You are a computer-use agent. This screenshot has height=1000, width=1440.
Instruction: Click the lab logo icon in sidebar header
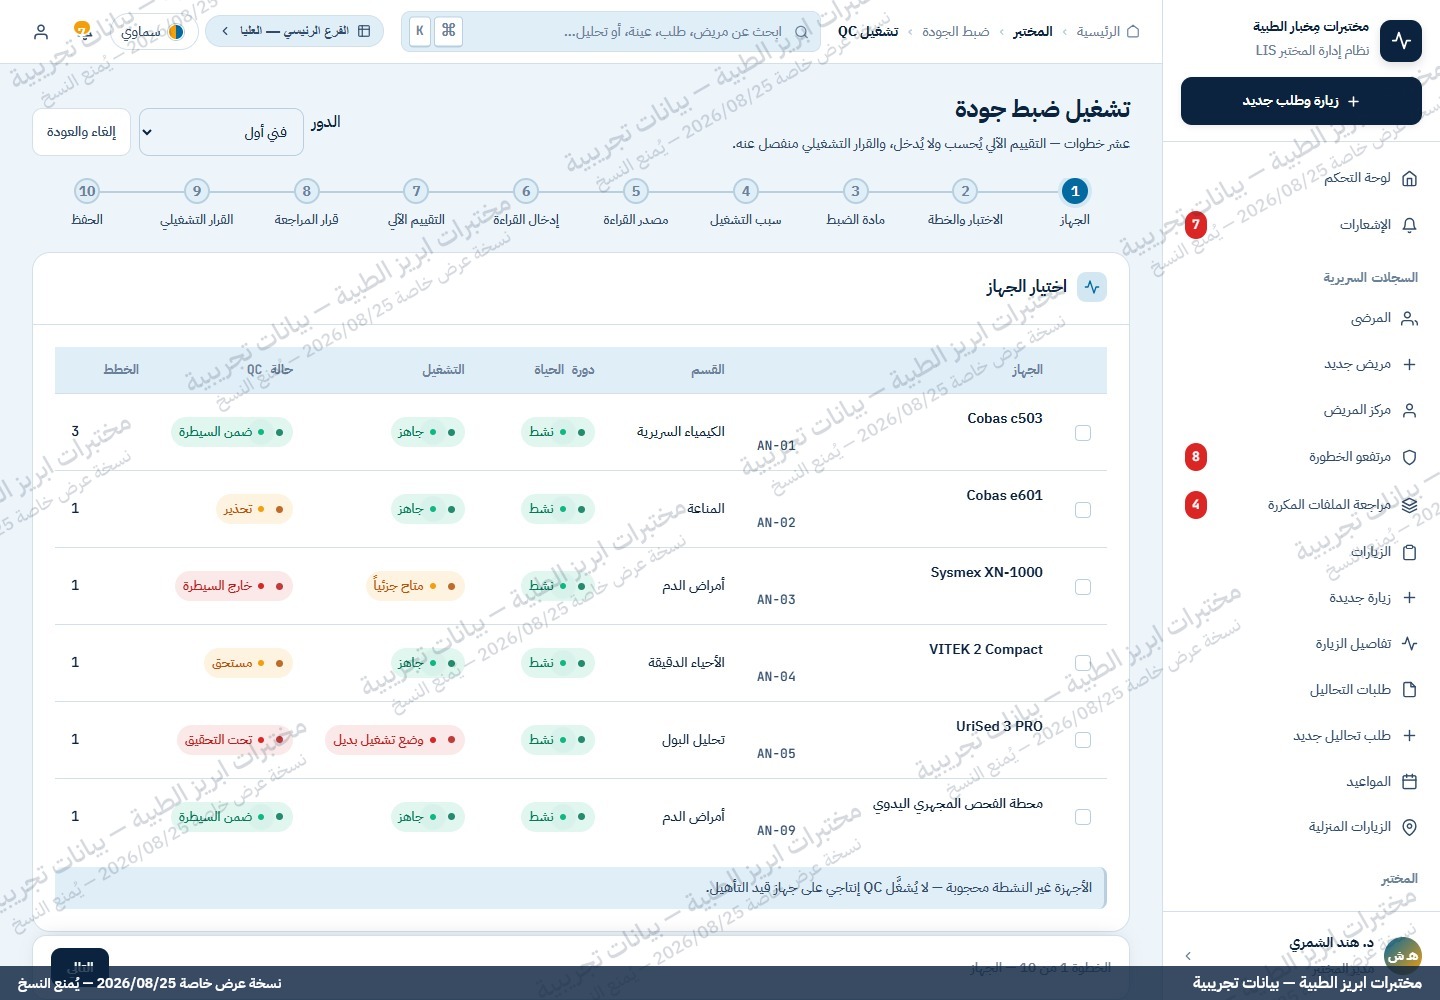click(1400, 41)
